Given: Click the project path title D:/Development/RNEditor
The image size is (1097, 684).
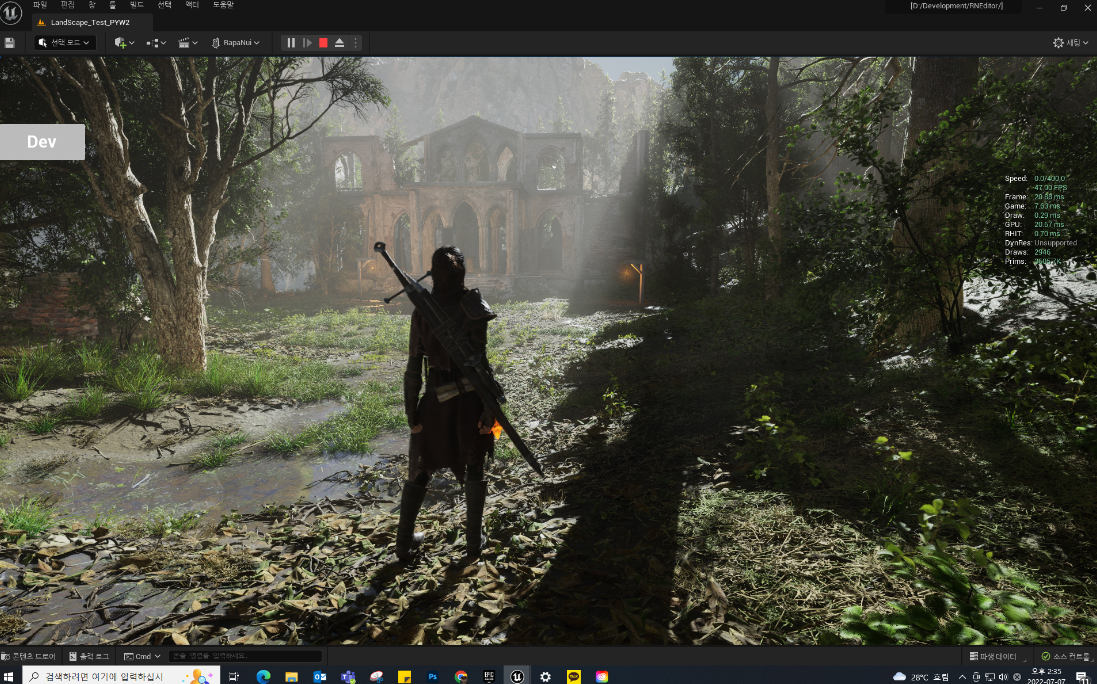Looking at the screenshot, I should coord(956,6).
